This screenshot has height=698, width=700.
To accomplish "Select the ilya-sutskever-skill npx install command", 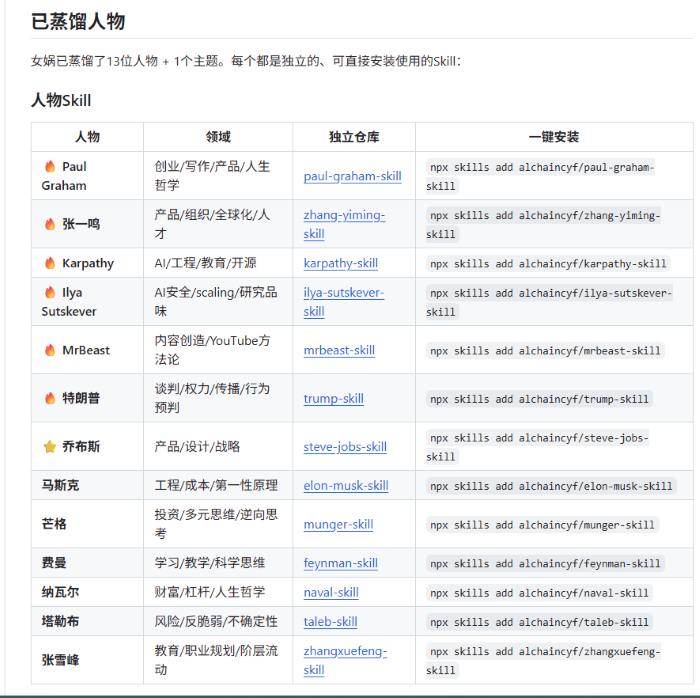I will [x=549, y=302].
